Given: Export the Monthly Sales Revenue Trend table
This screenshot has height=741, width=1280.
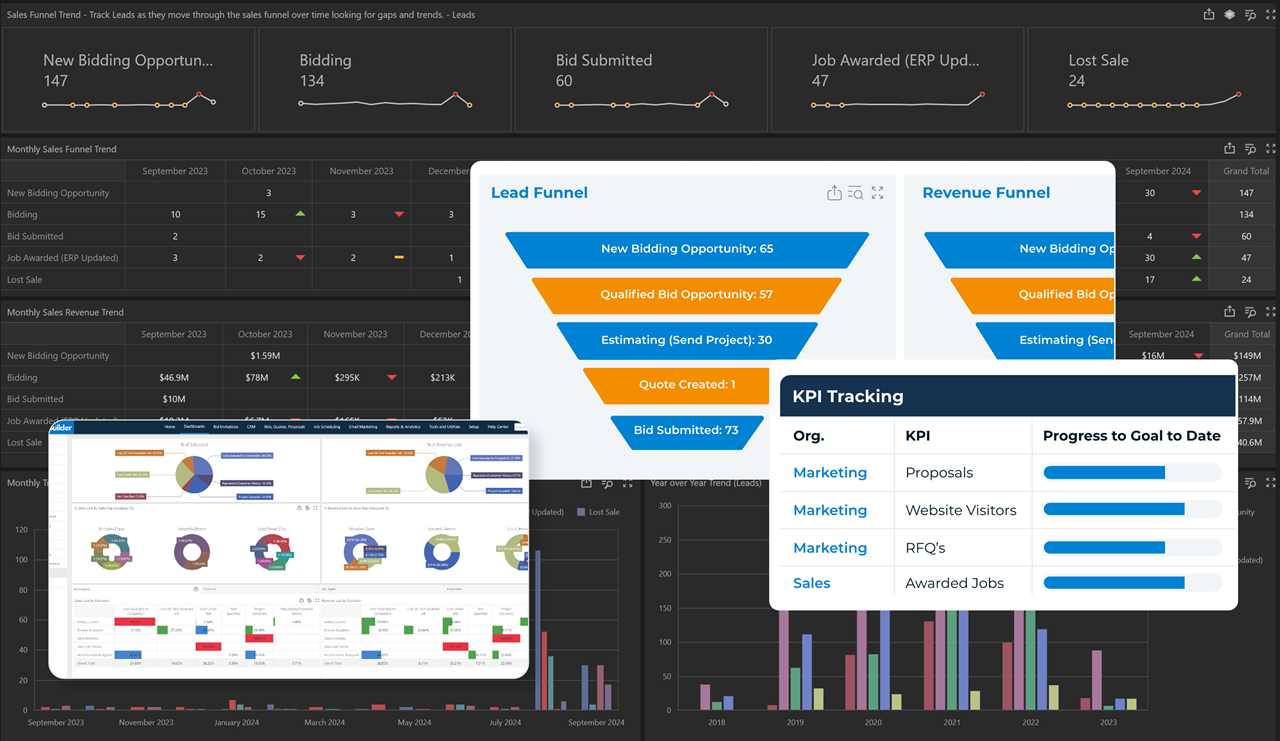Looking at the screenshot, I should click(x=1230, y=312).
